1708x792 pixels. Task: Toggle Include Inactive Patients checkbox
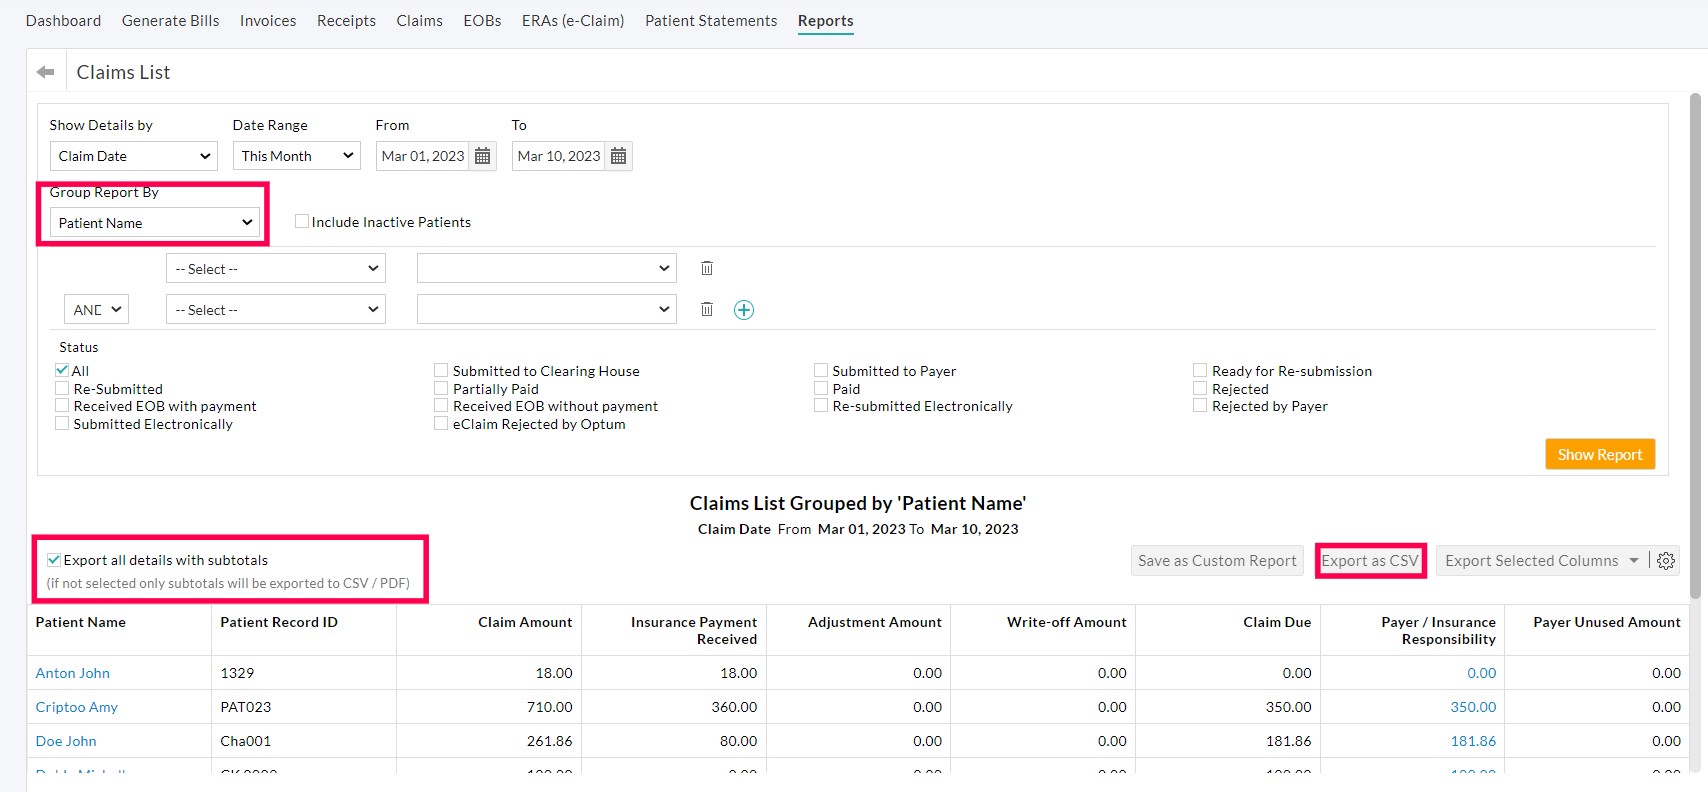click(x=302, y=222)
